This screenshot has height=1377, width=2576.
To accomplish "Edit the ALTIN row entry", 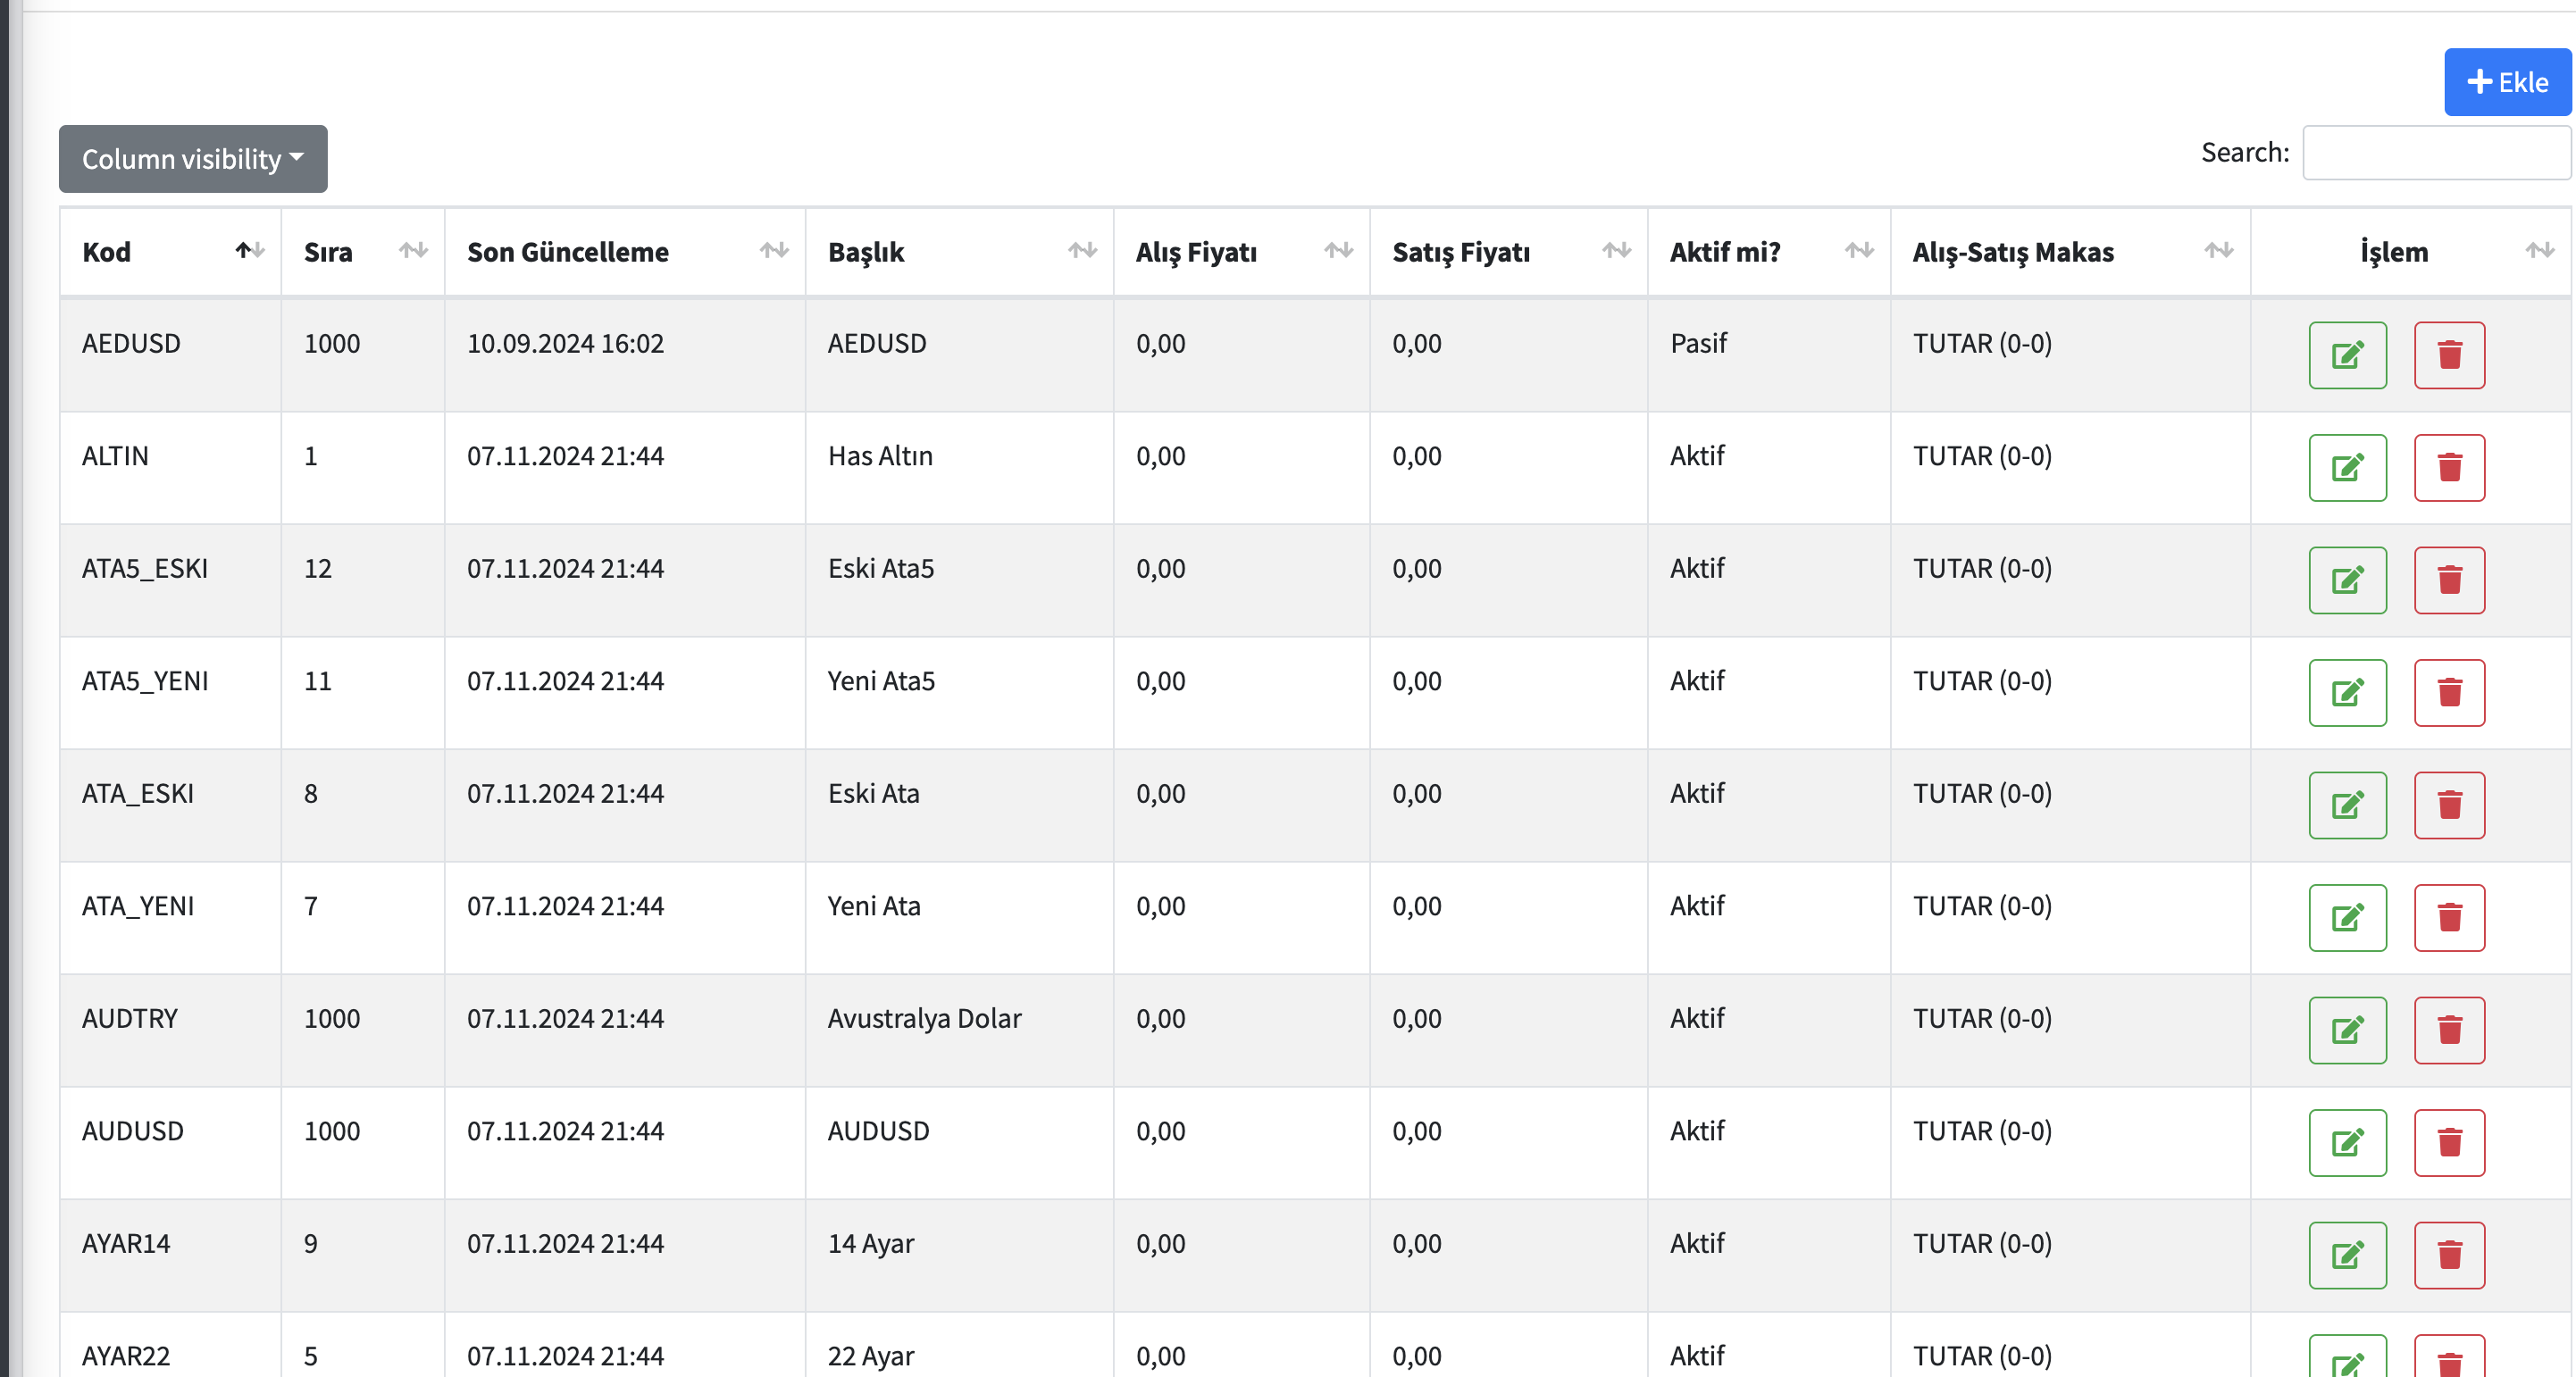I will 2347,467.
